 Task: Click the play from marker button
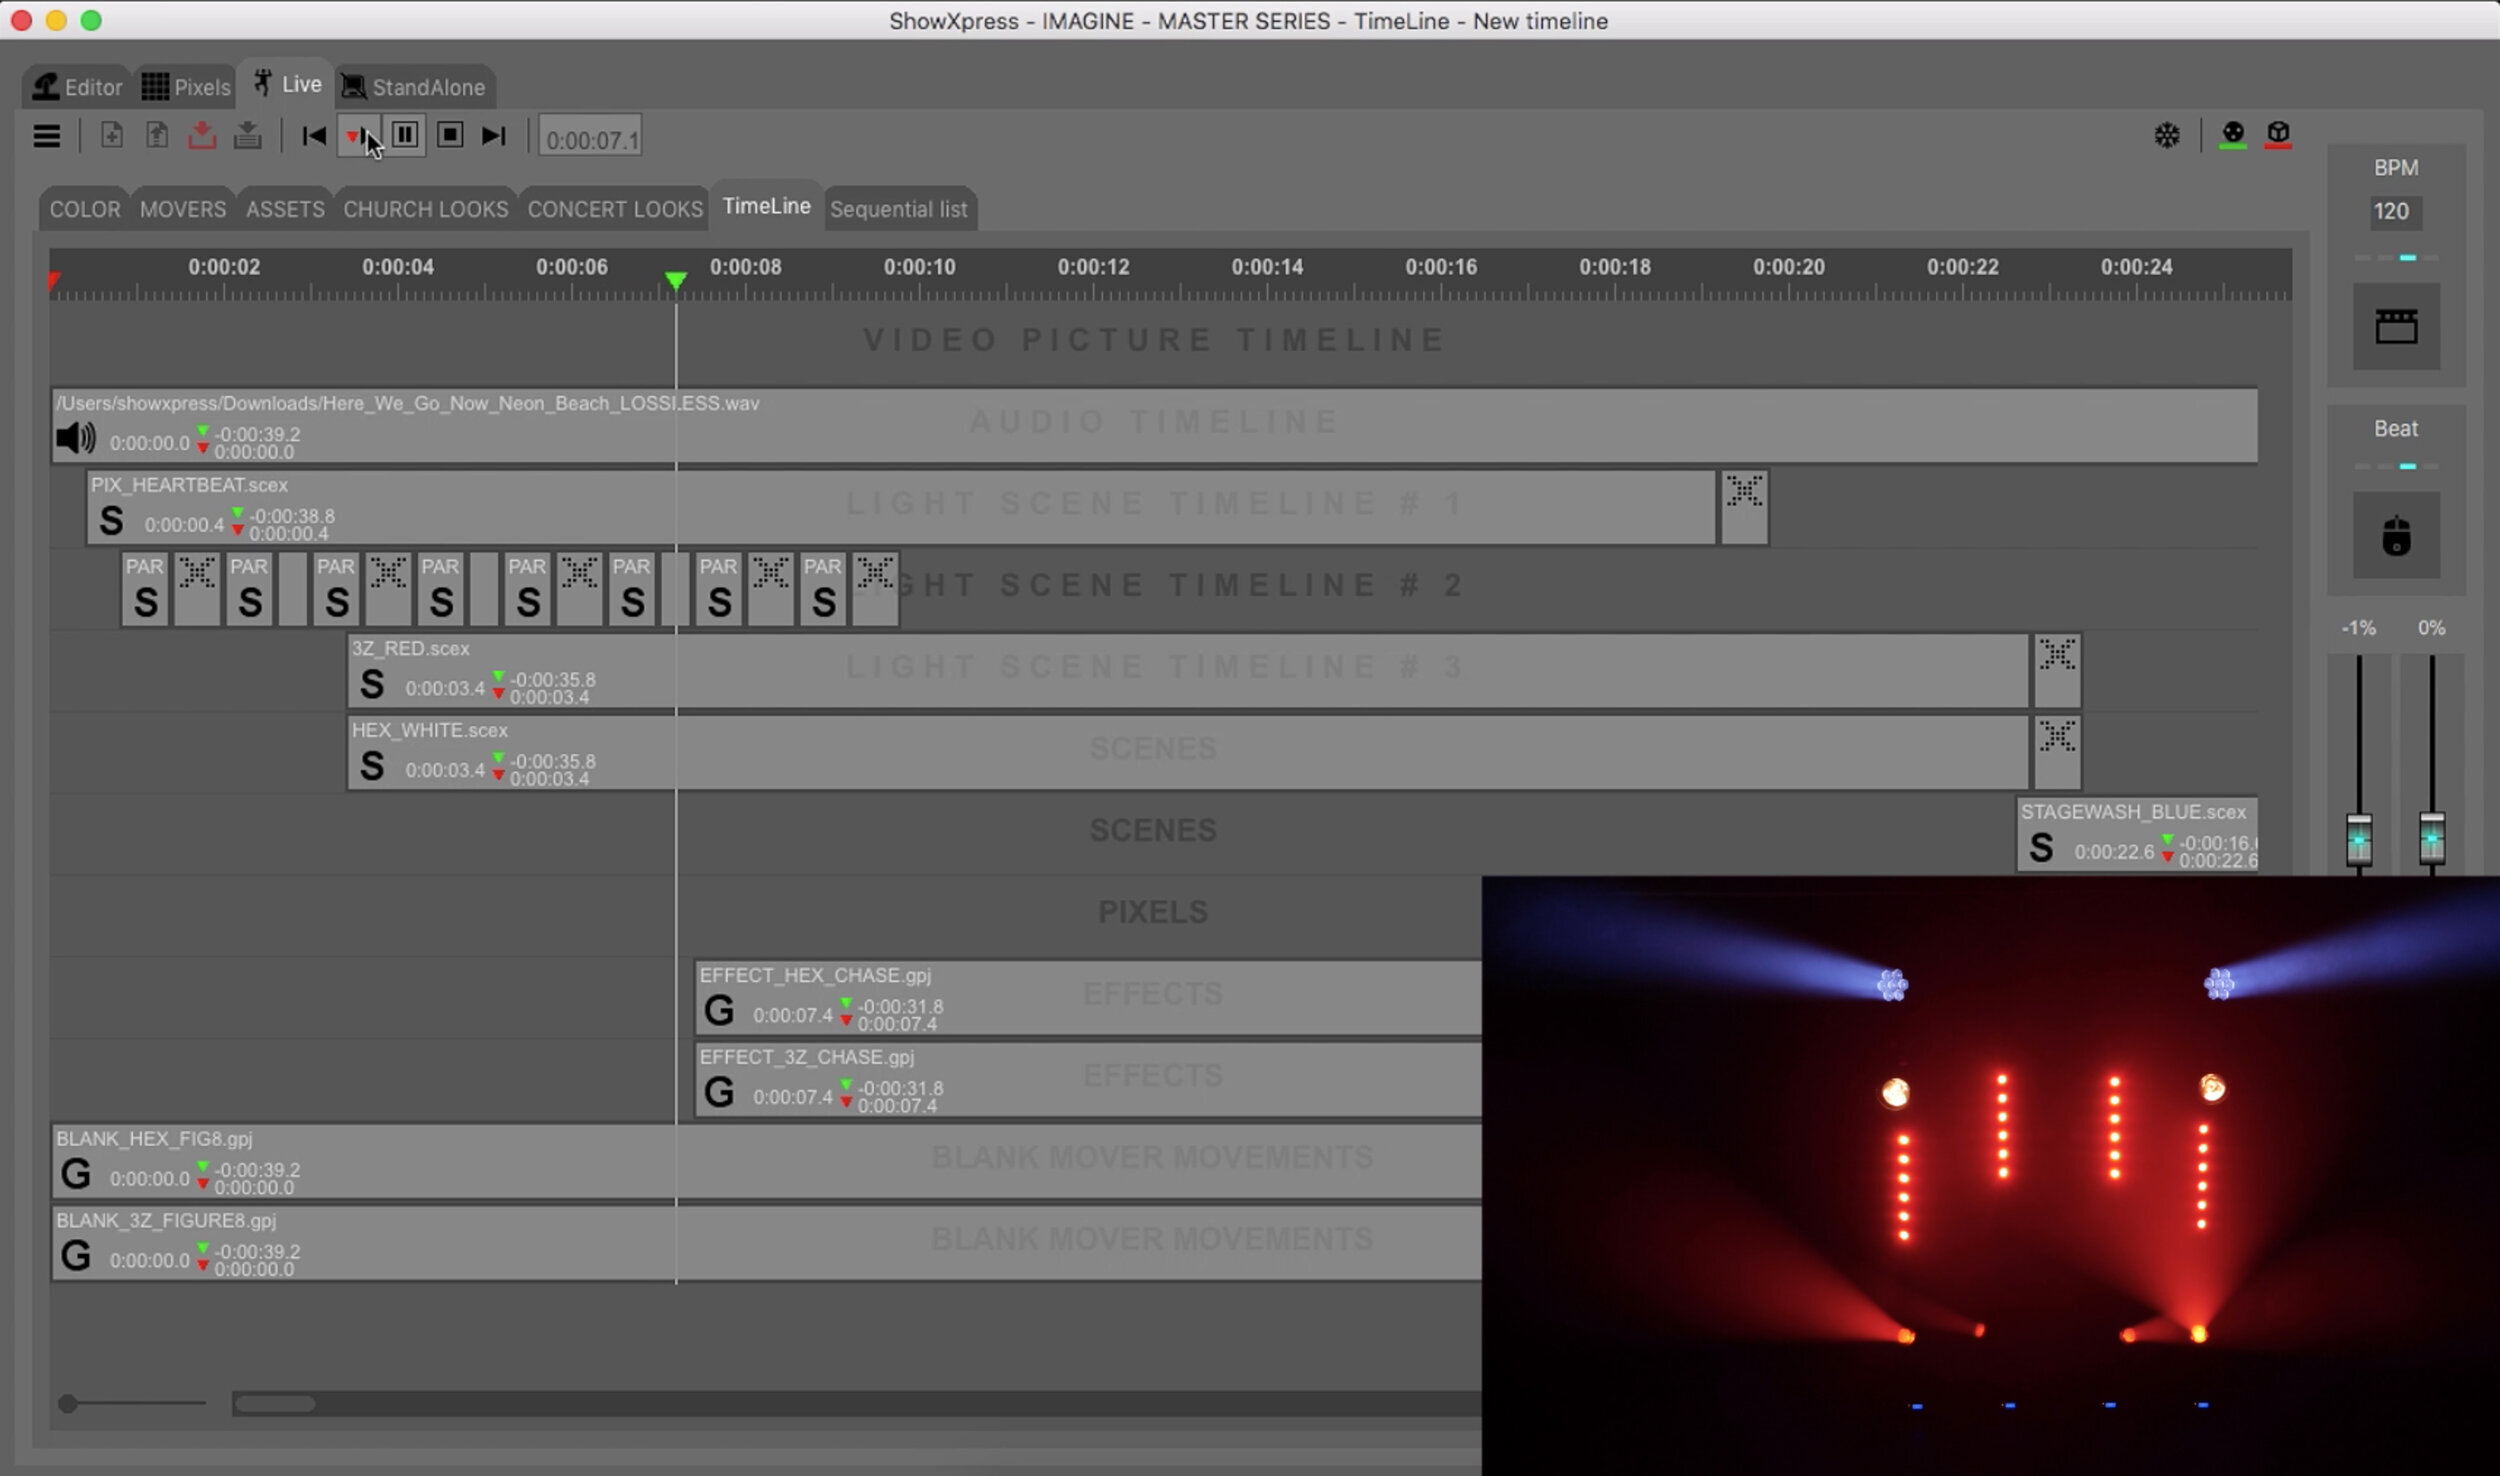[358, 135]
